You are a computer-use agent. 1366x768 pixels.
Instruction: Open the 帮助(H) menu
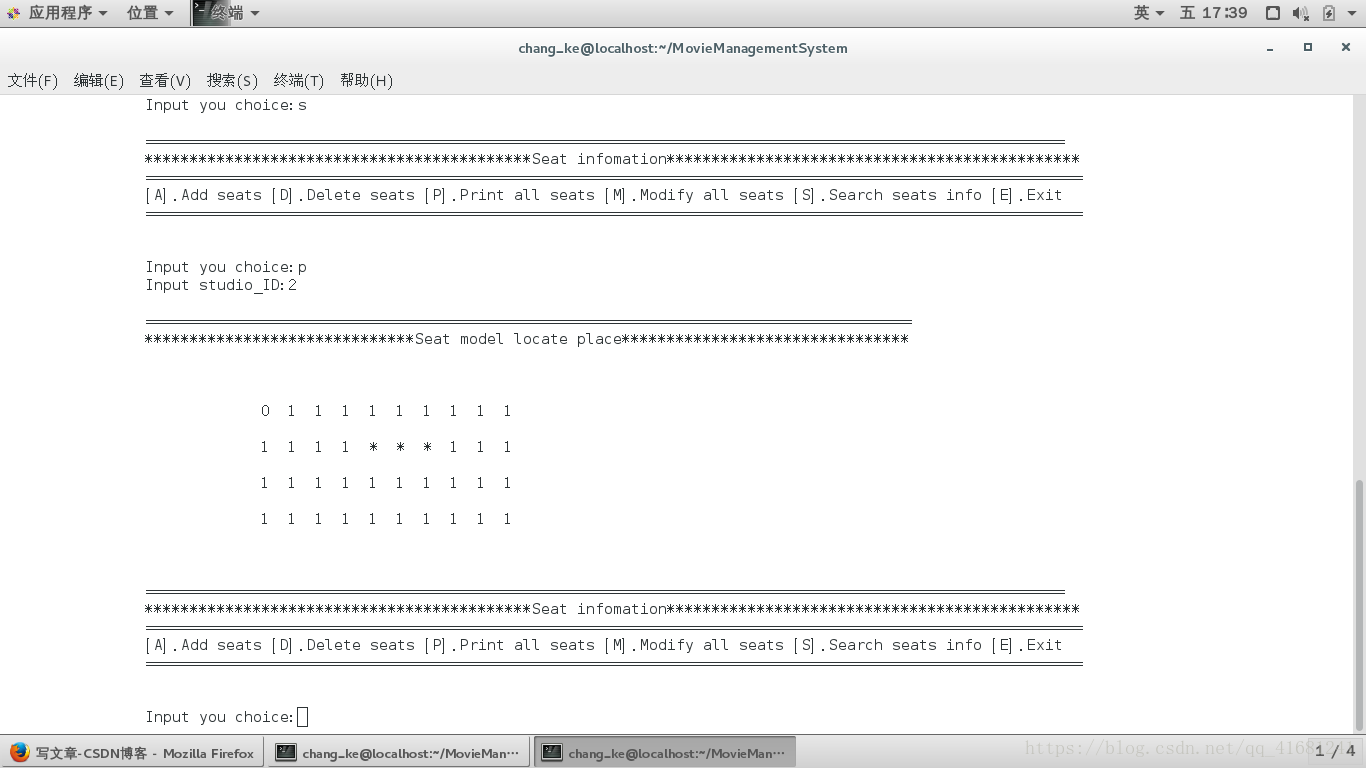pyautogui.click(x=366, y=81)
